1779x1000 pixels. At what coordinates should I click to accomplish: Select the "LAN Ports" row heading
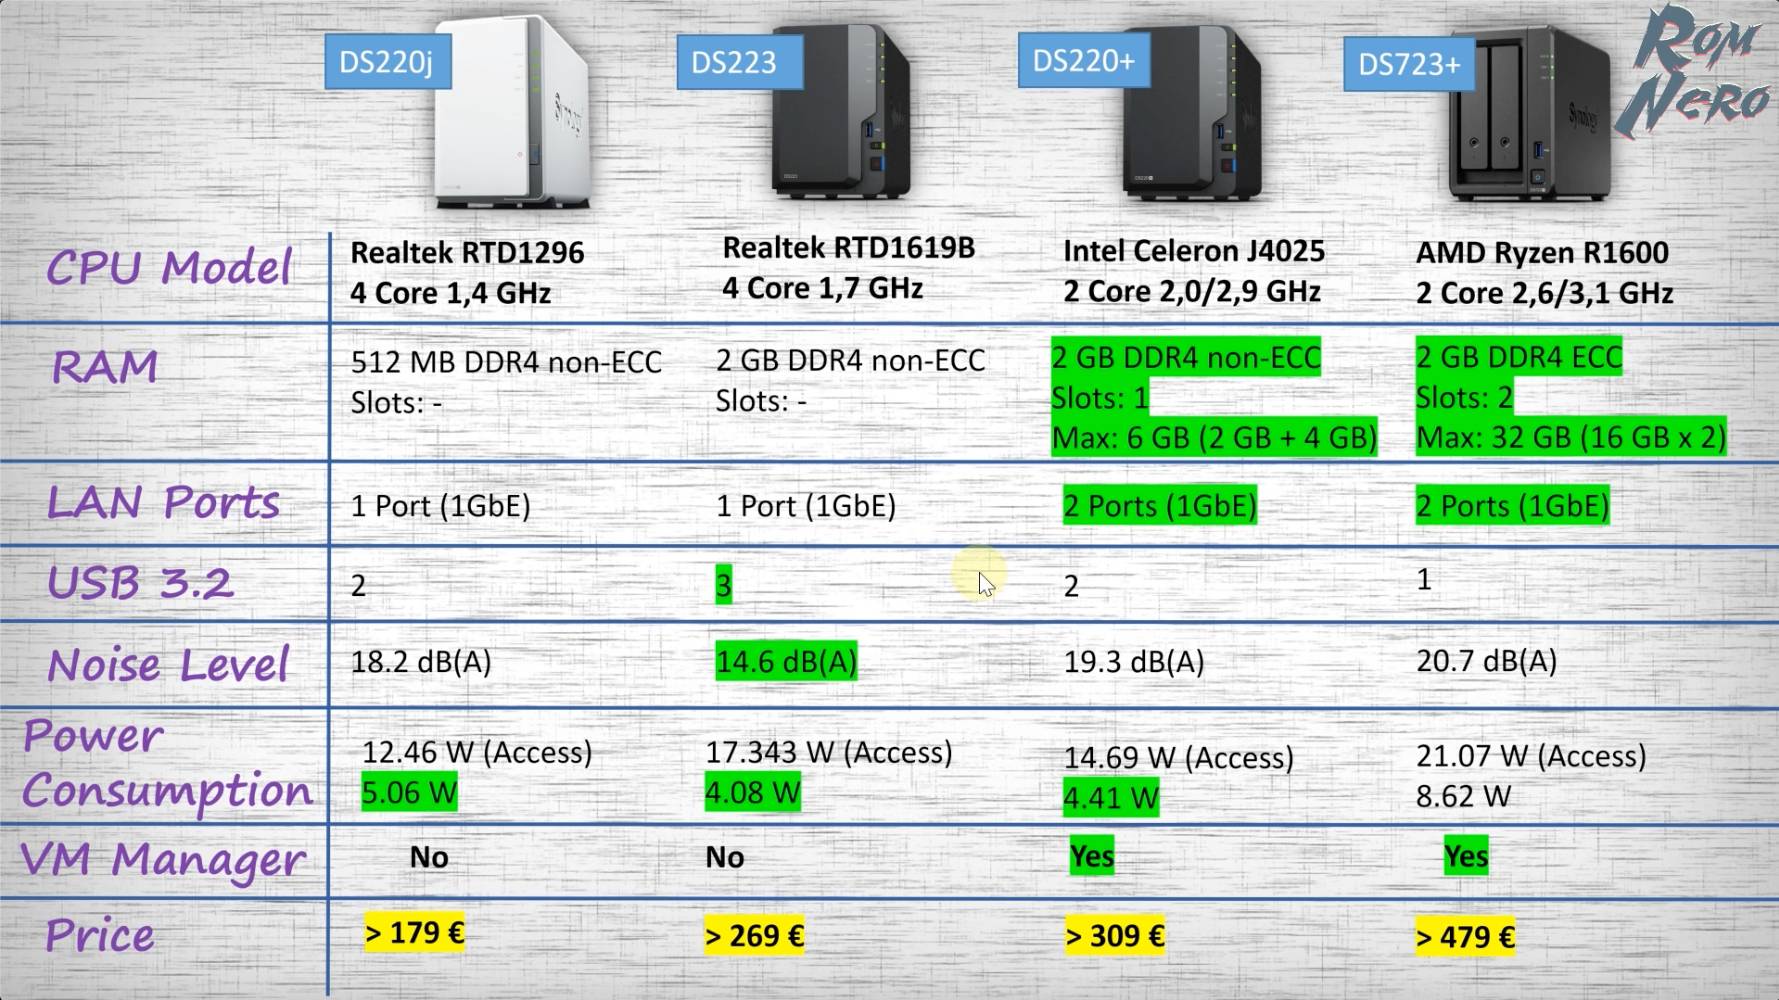tap(163, 502)
